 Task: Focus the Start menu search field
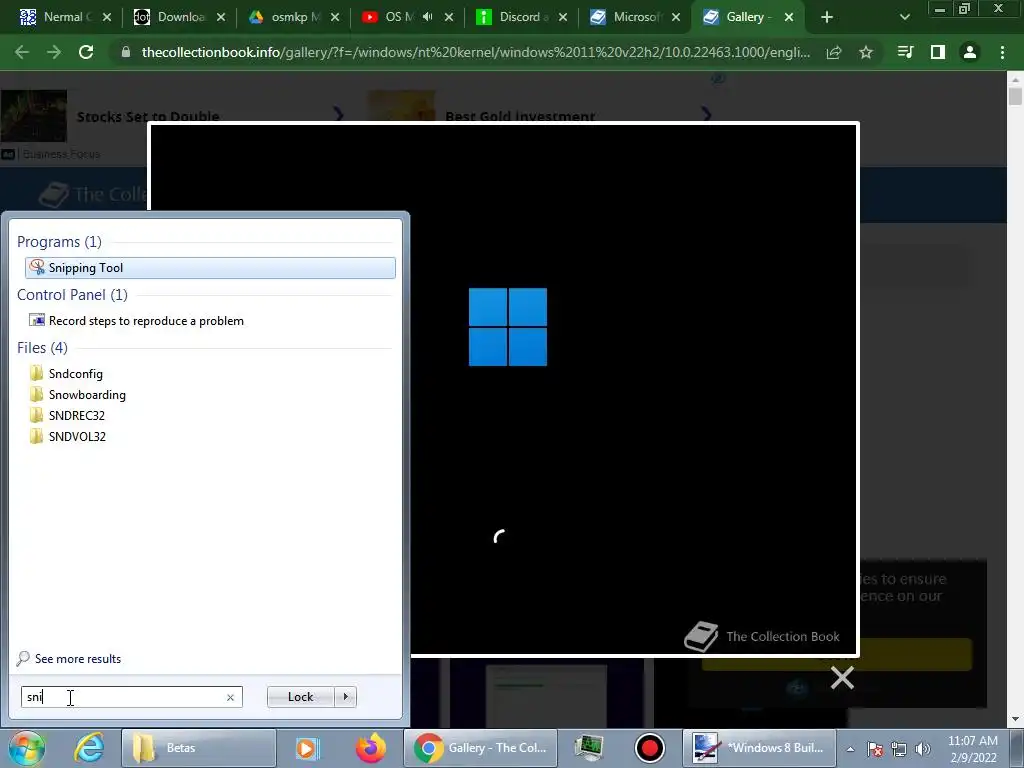click(x=124, y=697)
